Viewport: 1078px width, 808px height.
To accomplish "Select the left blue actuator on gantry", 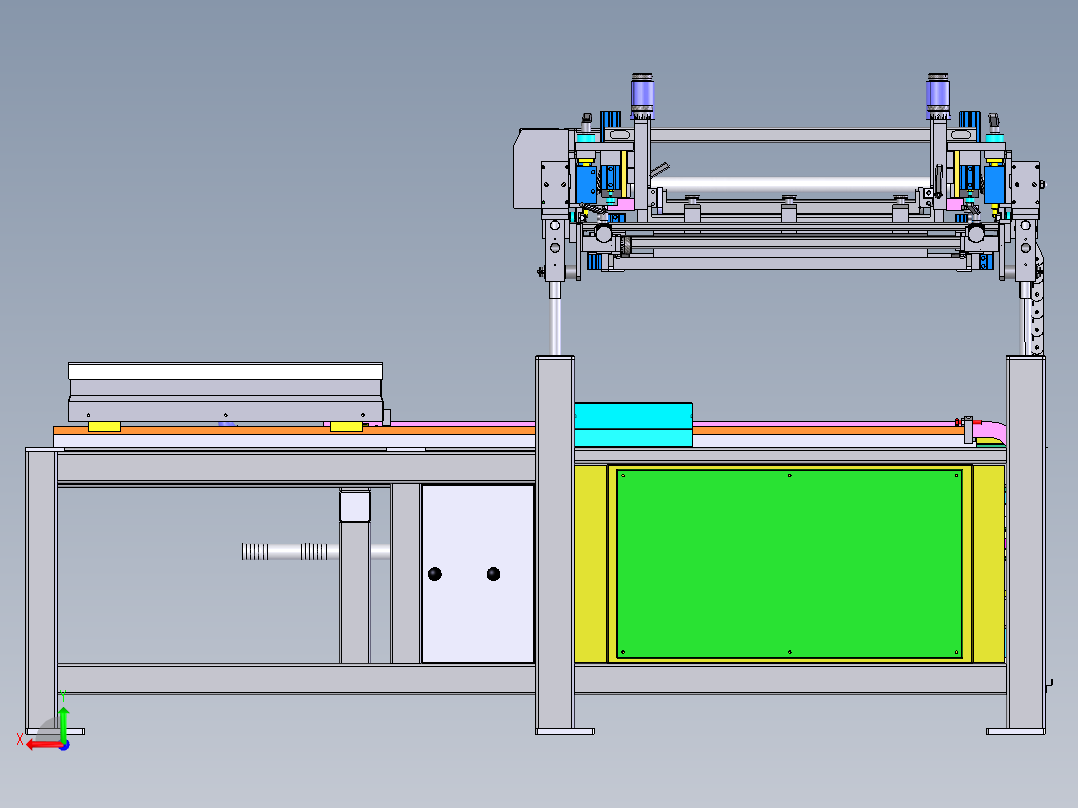I will pos(586,184).
